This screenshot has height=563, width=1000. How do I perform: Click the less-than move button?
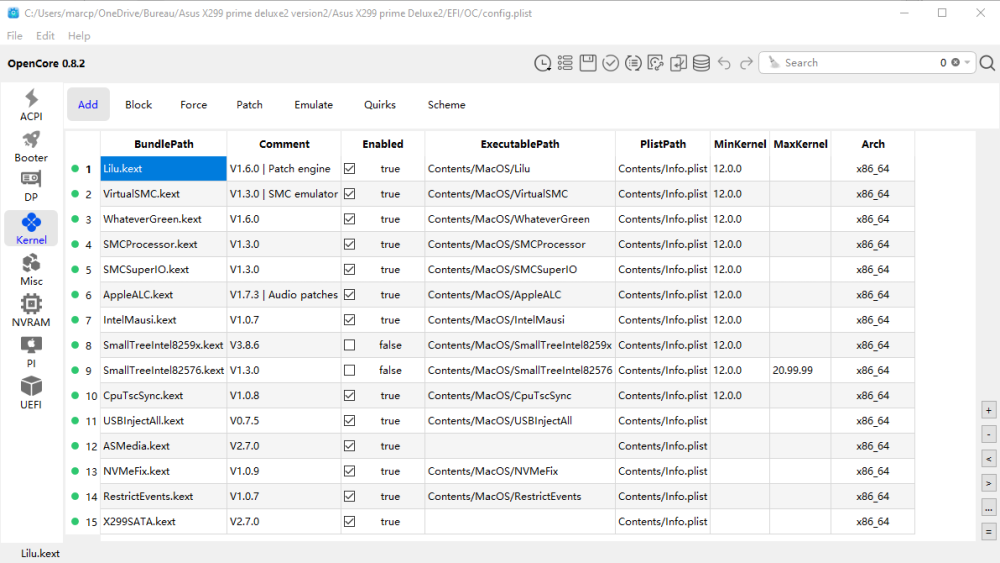pos(989,458)
